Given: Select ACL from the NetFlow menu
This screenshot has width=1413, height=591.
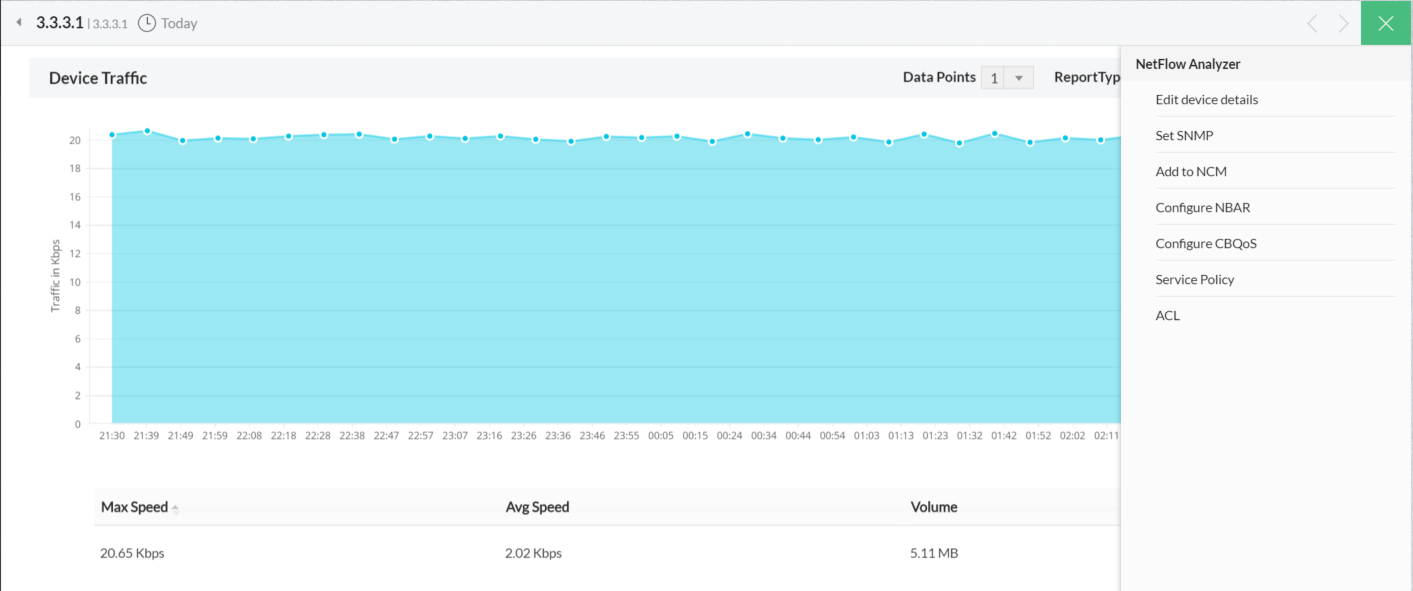Looking at the screenshot, I should click(1167, 316).
